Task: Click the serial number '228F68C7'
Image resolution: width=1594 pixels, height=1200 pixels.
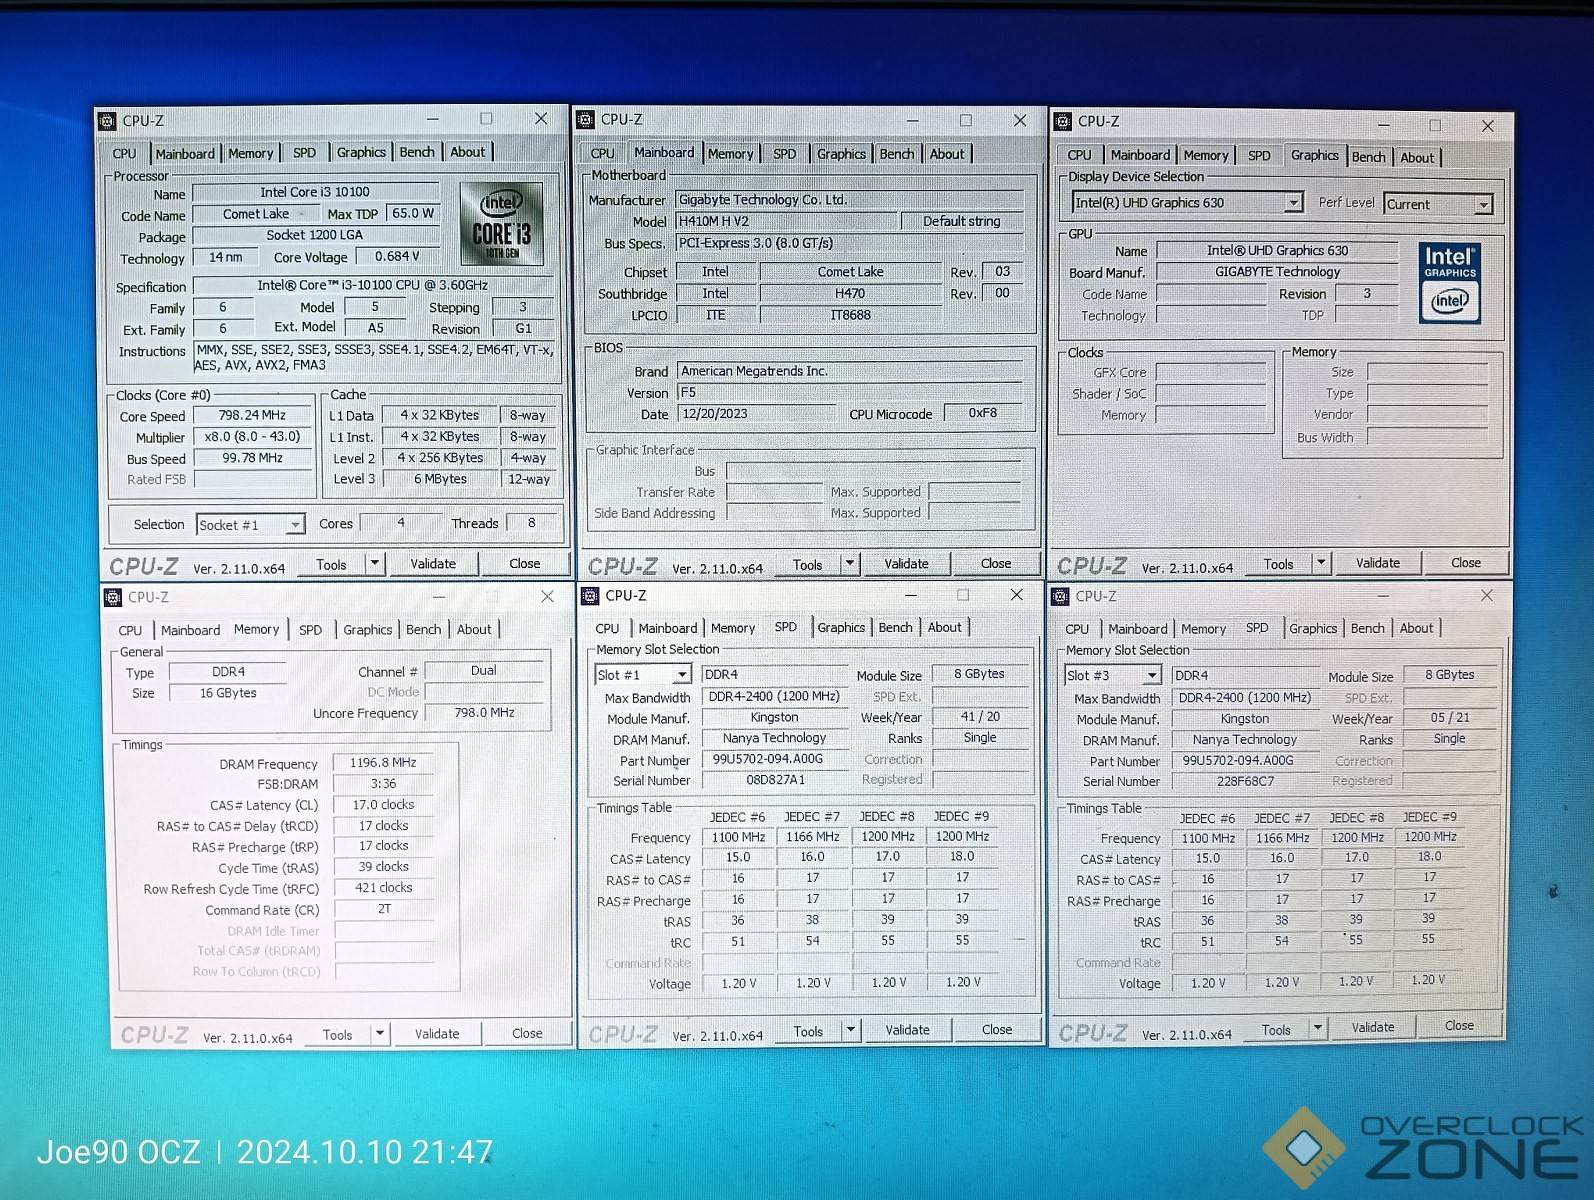Action: click(x=1245, y=781)
